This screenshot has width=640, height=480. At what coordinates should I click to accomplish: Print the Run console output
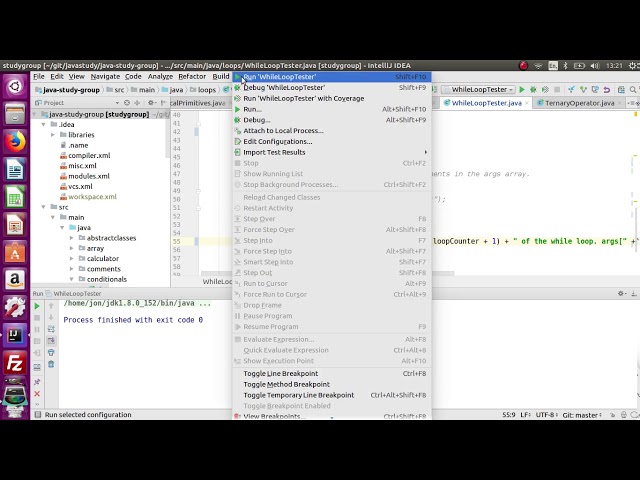[x=51, y=352]
